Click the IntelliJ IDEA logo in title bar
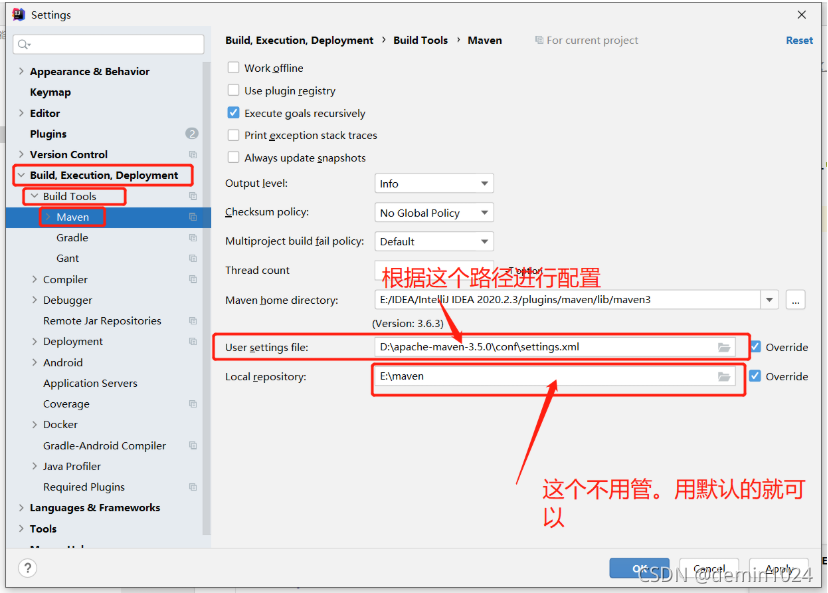Image resolution: width=828 pixels, height=593 pixels. 19,15
